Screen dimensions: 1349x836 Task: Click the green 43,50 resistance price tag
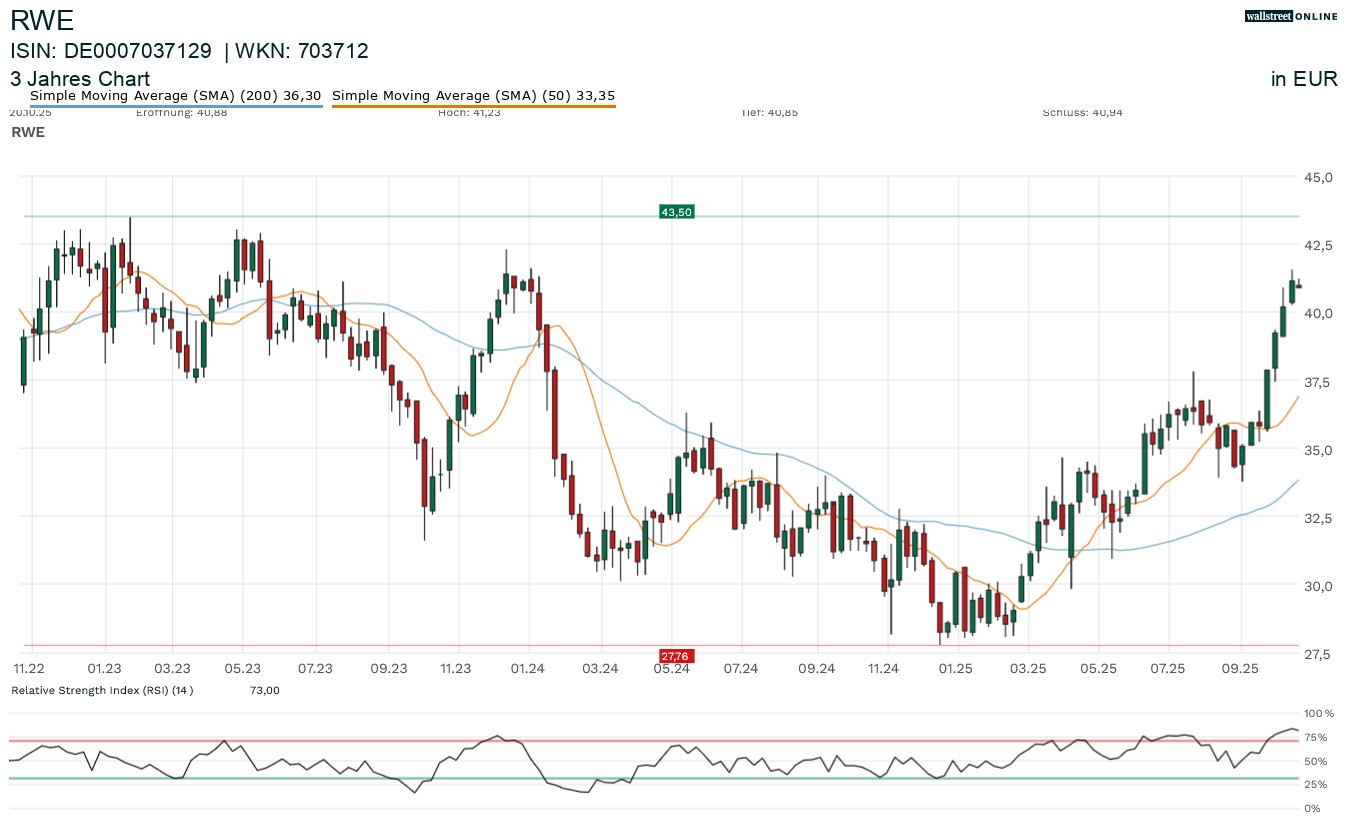676,212
